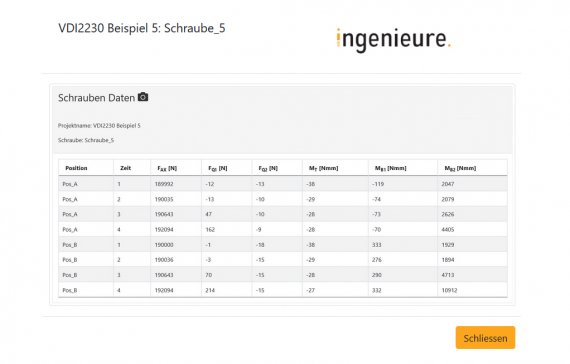Close the dialog with Schliessen button

(x=485, y=338)
